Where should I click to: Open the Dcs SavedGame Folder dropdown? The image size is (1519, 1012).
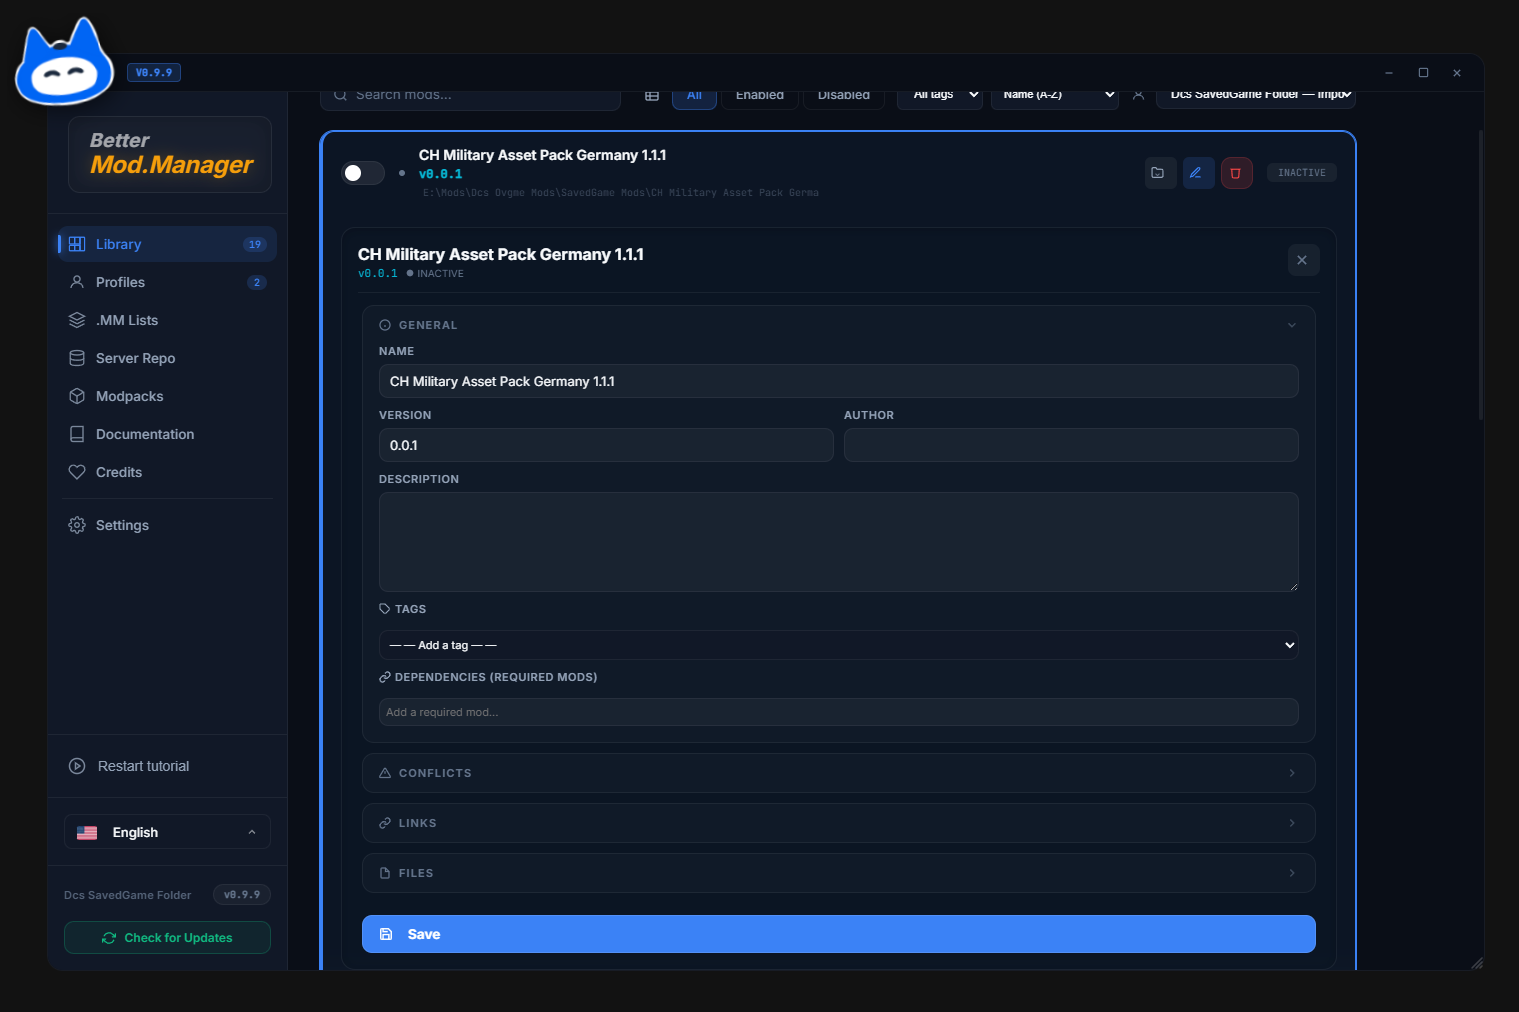pos(1255,97)
